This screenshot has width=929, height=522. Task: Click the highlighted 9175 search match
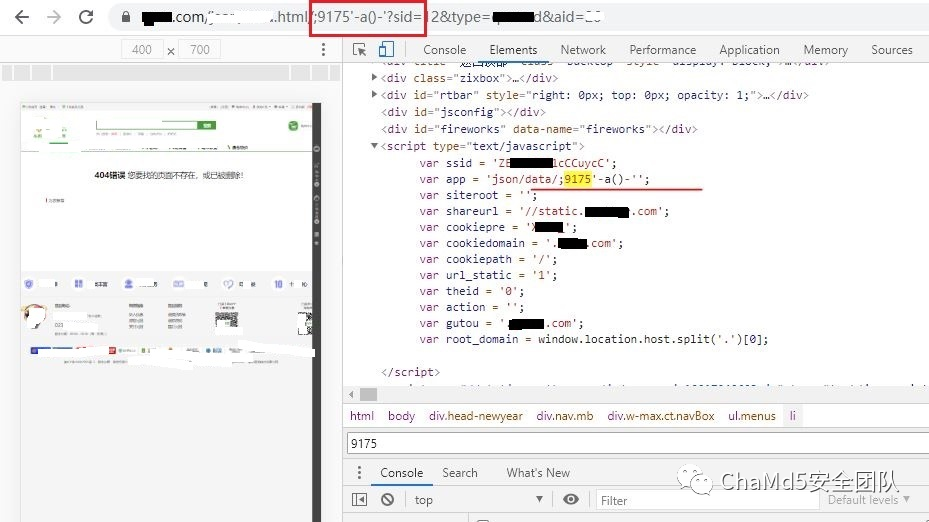point(578,179)
